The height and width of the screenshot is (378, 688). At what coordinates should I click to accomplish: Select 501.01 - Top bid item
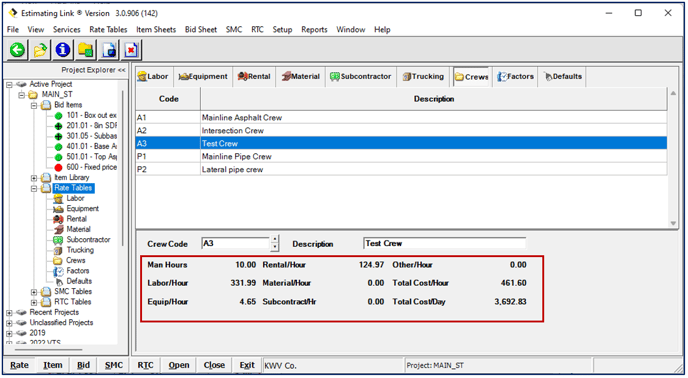coord(91,157)
